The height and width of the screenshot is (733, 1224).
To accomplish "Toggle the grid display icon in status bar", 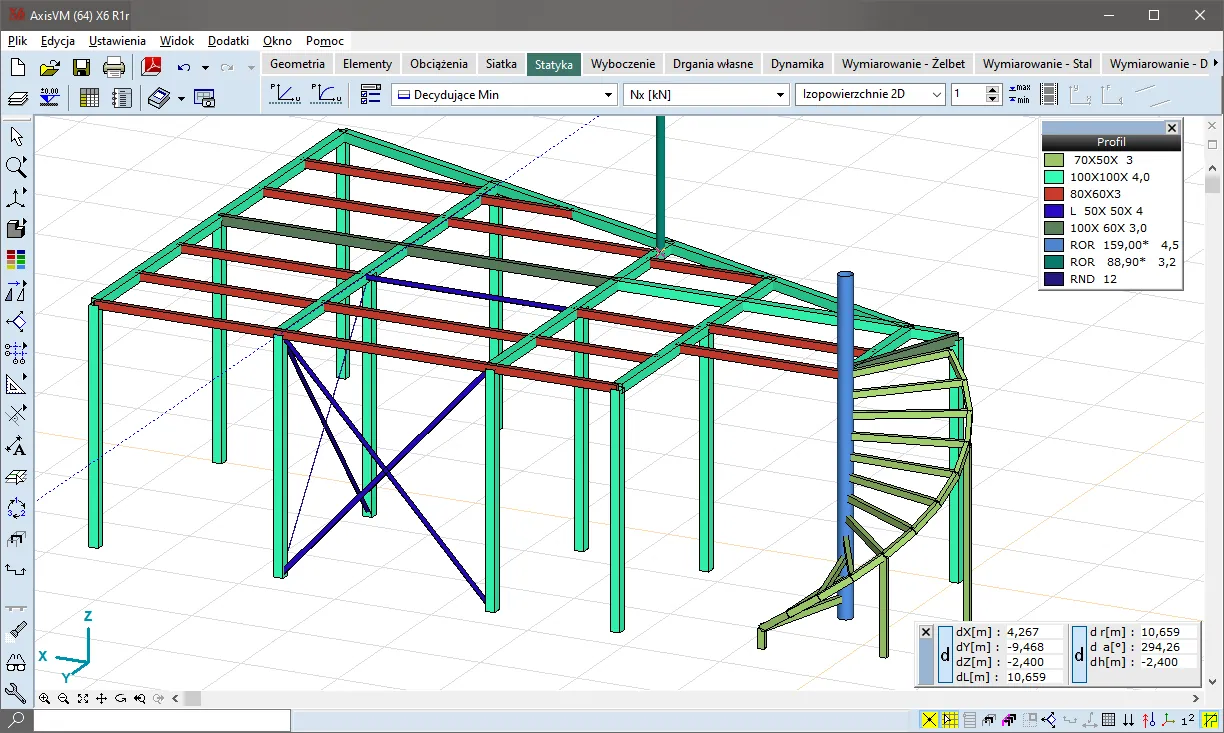I will (1109, 720).
